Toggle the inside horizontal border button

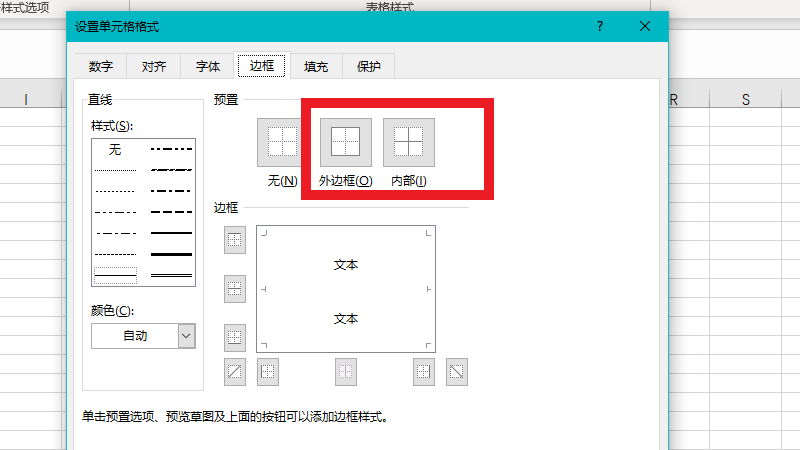tap(235, 289)
